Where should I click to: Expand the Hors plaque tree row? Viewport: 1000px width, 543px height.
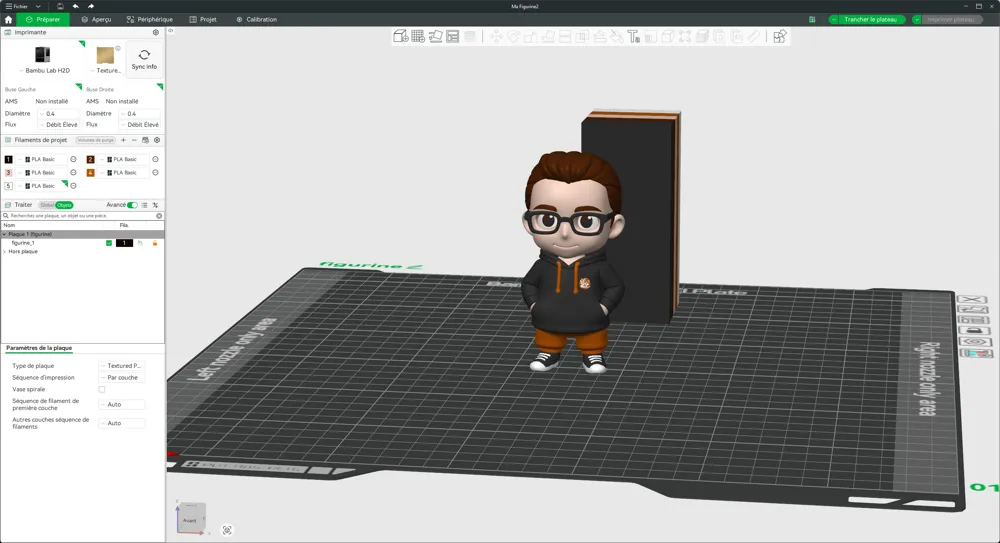4,251
